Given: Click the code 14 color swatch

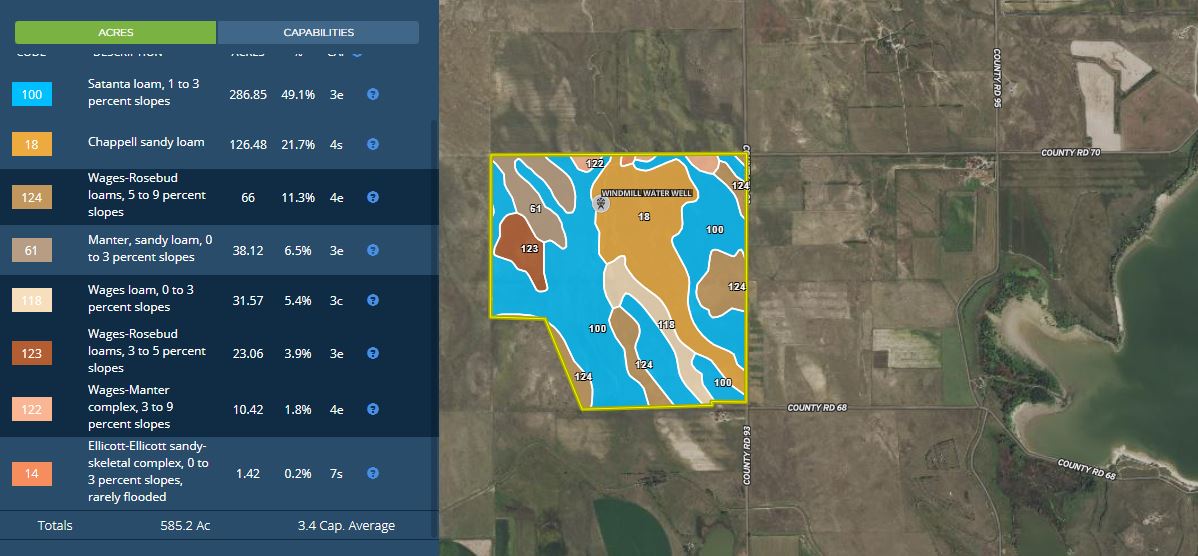Looking at the screenshot, I should [x=32, y=473].
